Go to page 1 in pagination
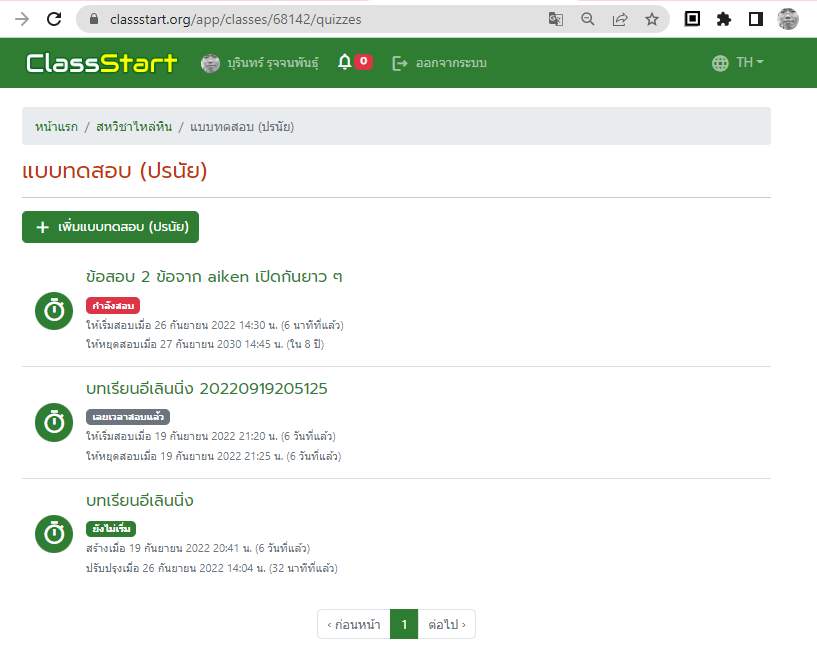 coord(403,624)
